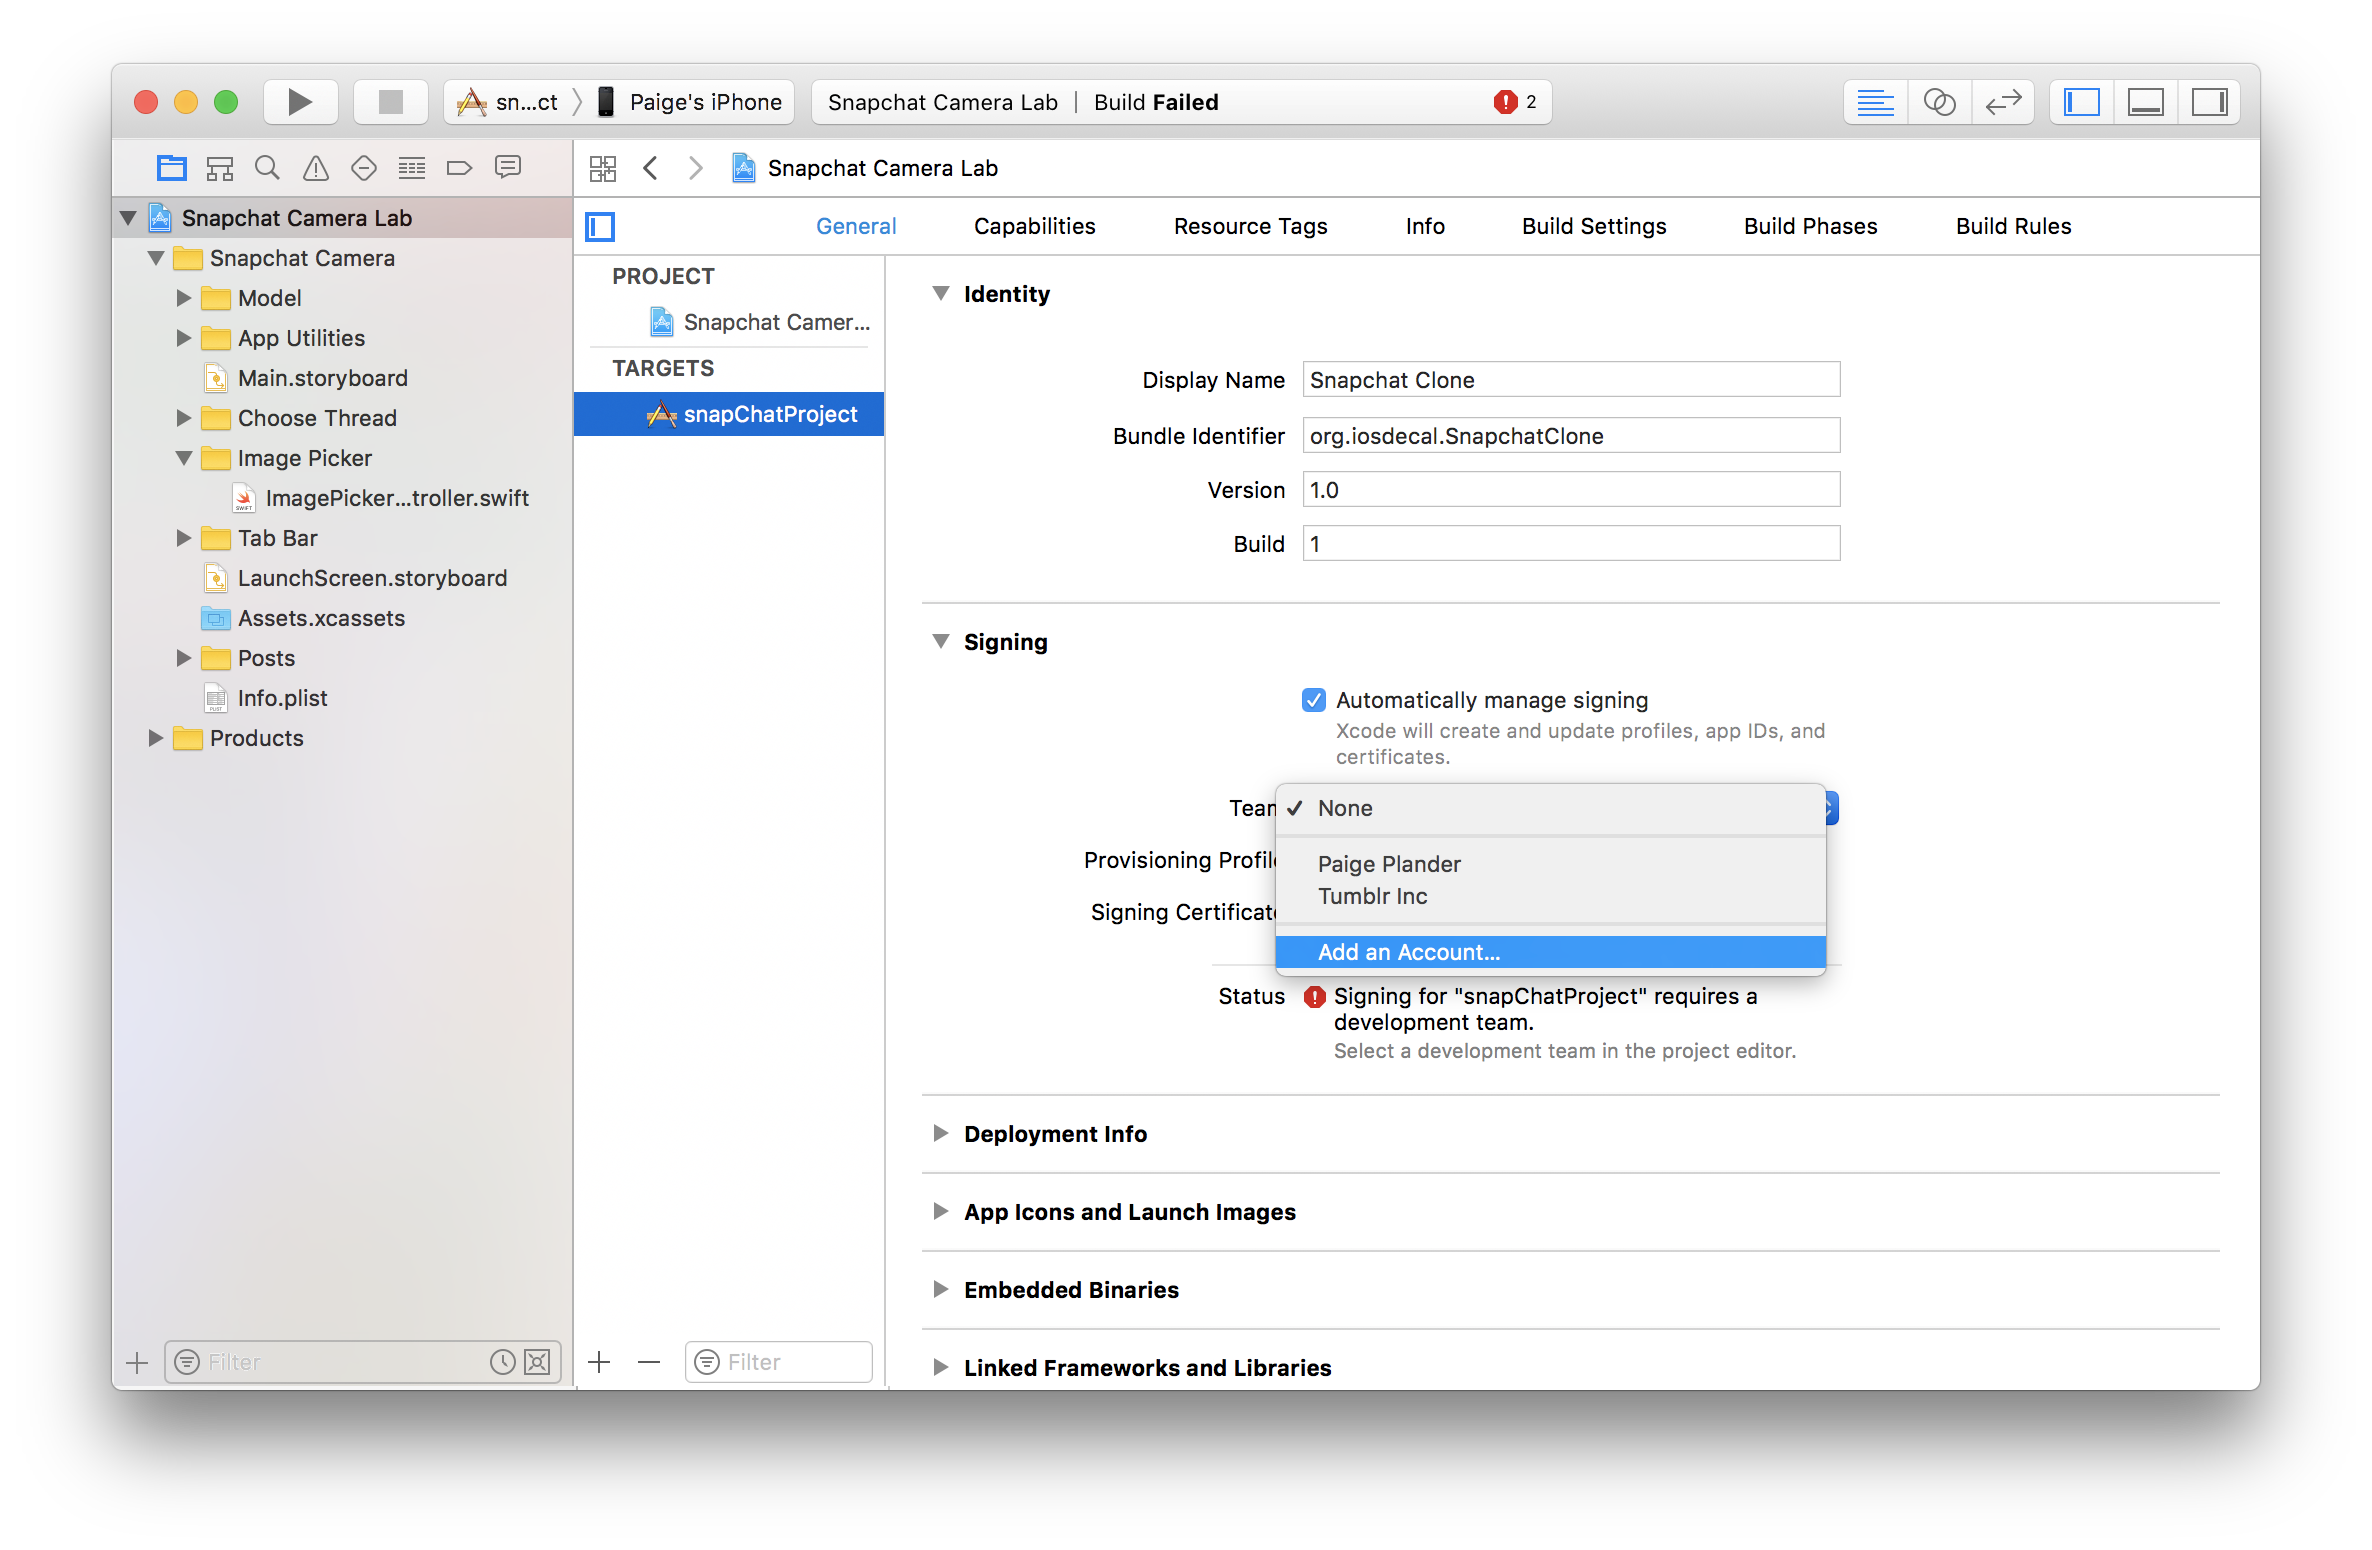Select the Assistant editor icon
The width and height of the screenshot is (2372, 1550).
tap(1939, 102)
